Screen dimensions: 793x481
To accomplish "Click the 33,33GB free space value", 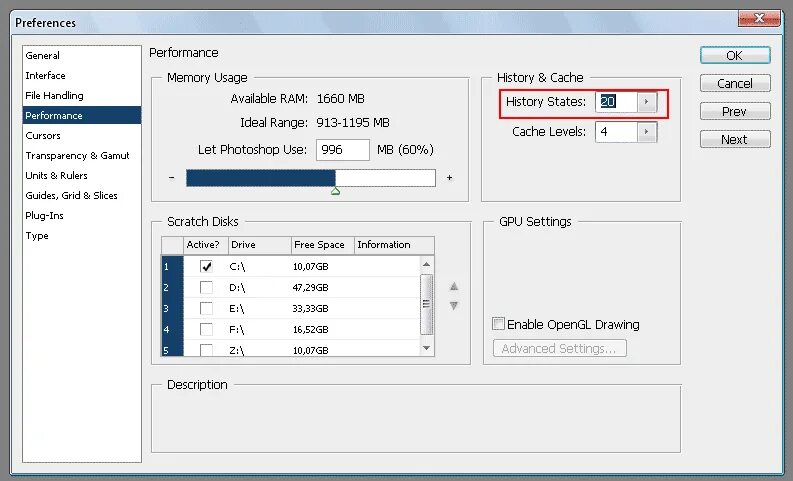I will pos(311,309).
